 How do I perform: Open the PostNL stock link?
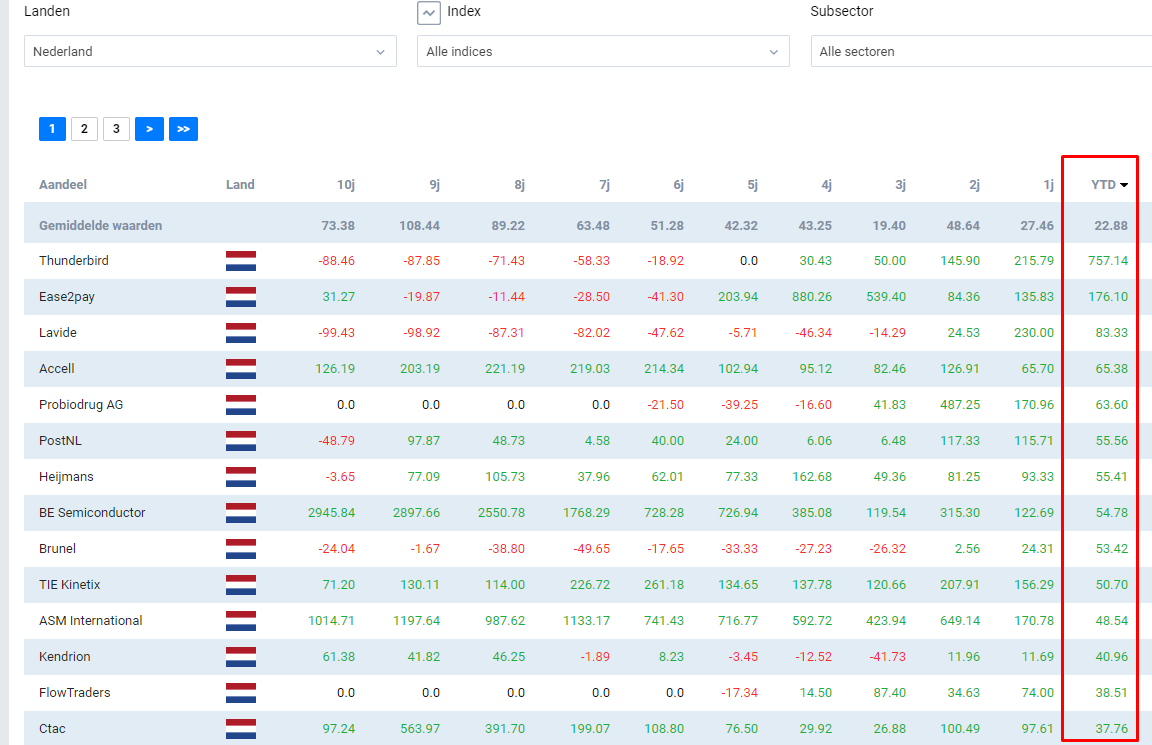point(60,441)
